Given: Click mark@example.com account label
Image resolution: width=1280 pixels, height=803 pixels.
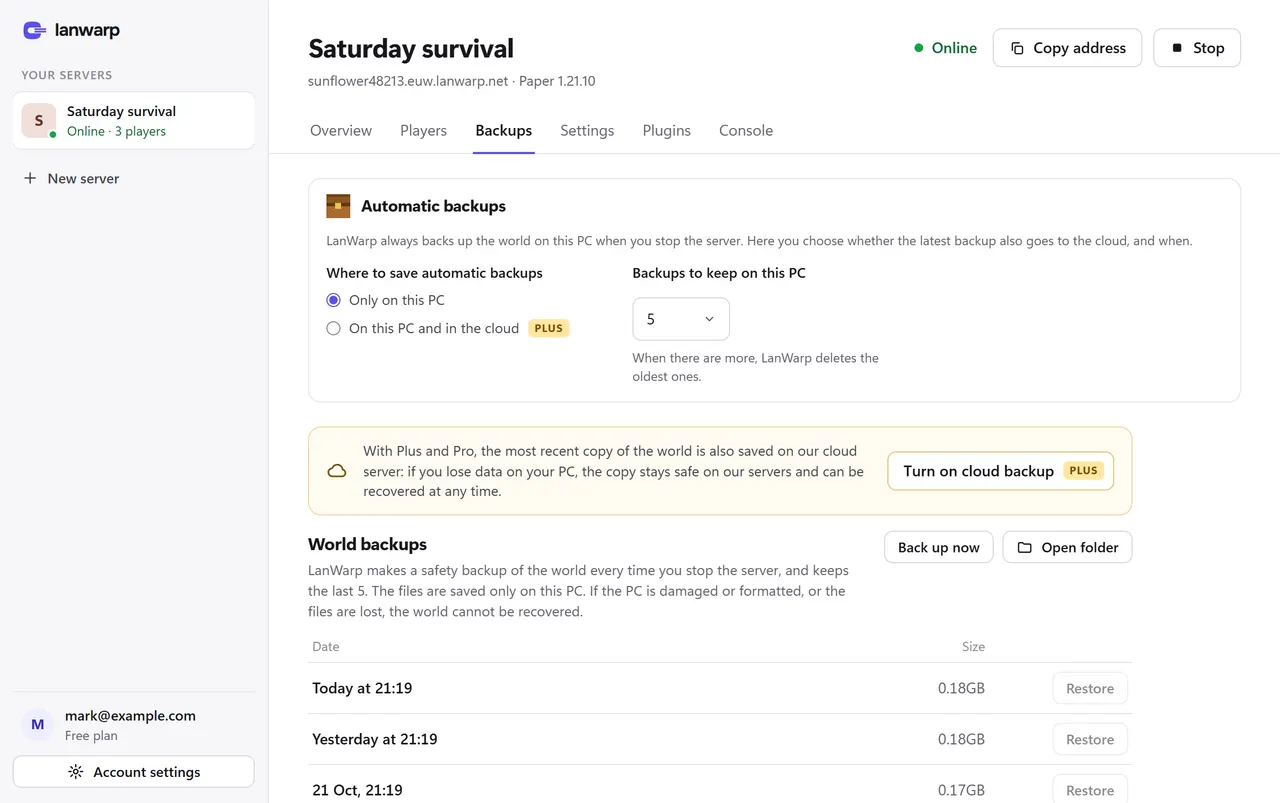Looking at the screenshot, I should pyautogui.click(x=130, y=716).
